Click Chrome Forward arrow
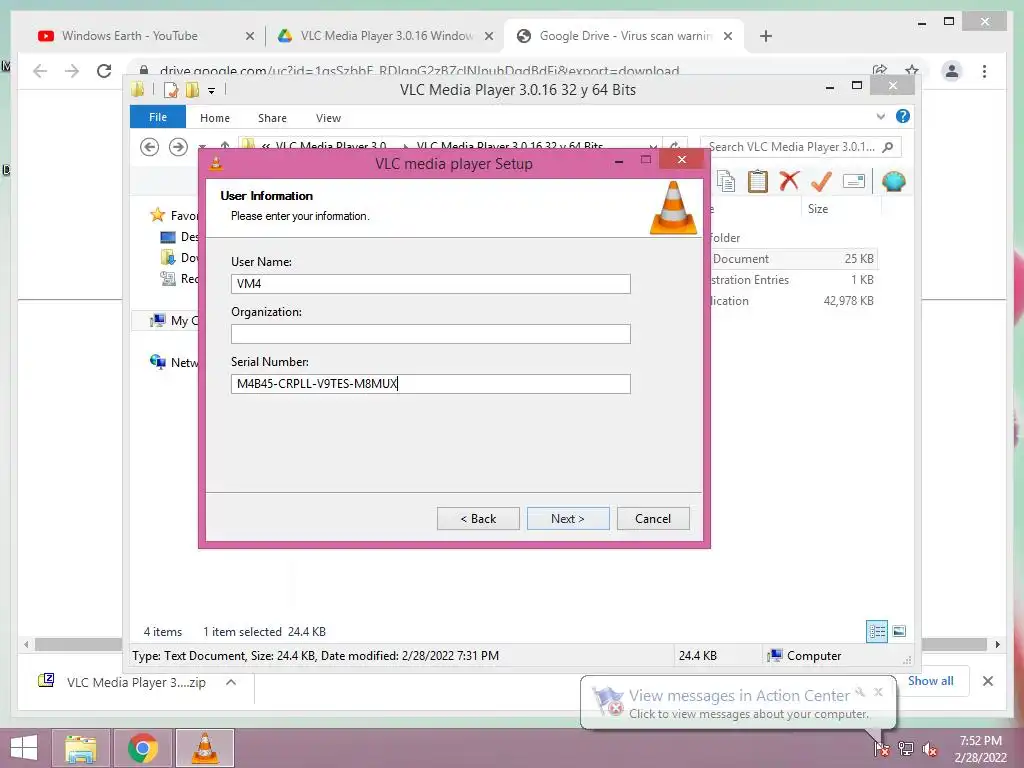This screenshot has width=1024, height=768. pyautogui.click(x=72, y=71)
